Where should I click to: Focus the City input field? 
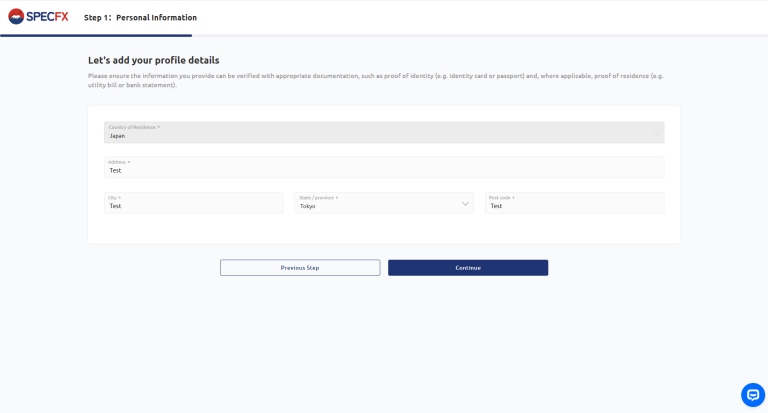tap(193, 205)
